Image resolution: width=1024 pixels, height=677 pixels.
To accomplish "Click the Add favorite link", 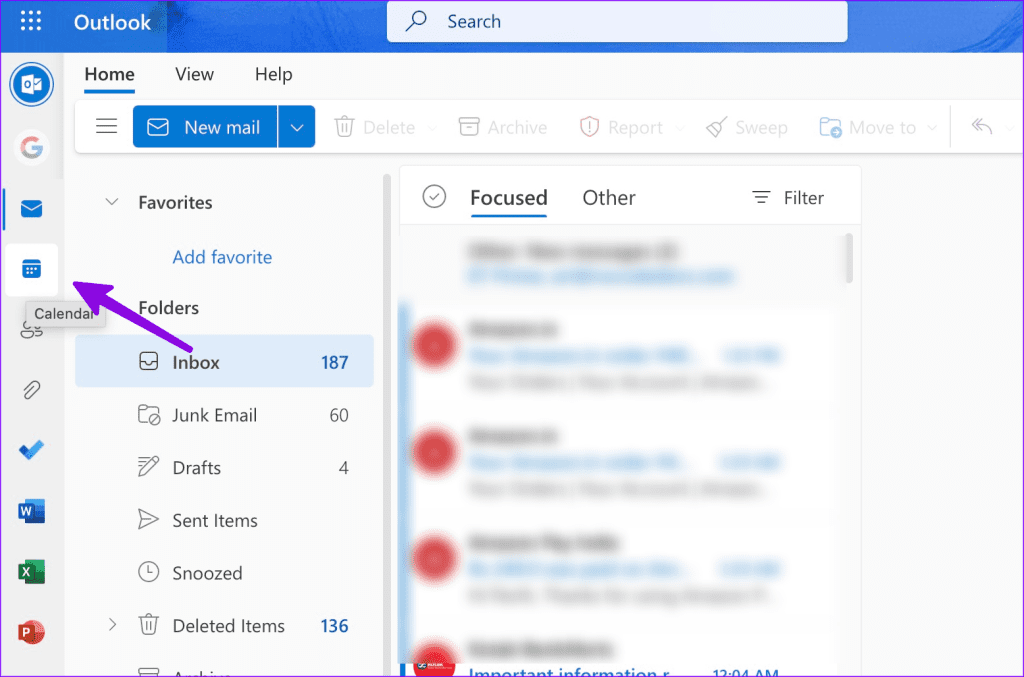I will [222, 257].
